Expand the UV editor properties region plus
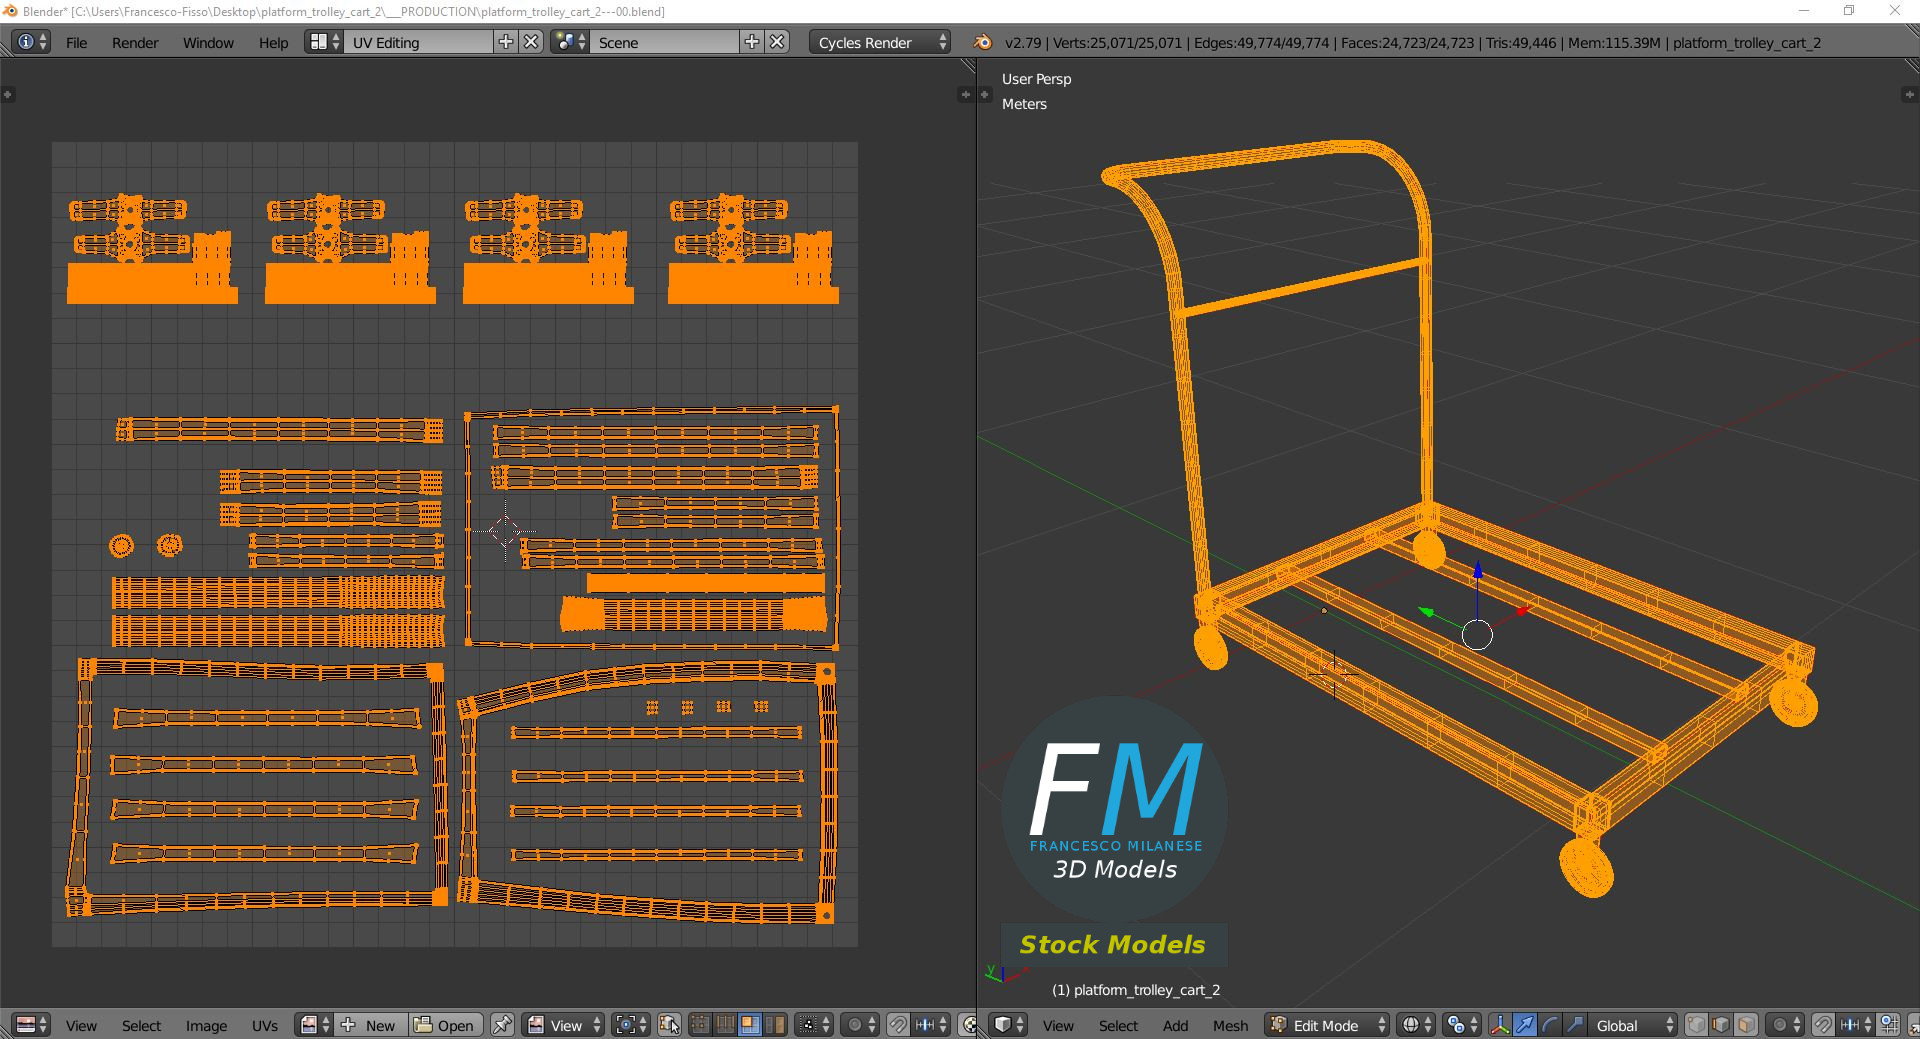Image resolution: width=1920 pixels, height=1039 pixels. tap(964, 94)
